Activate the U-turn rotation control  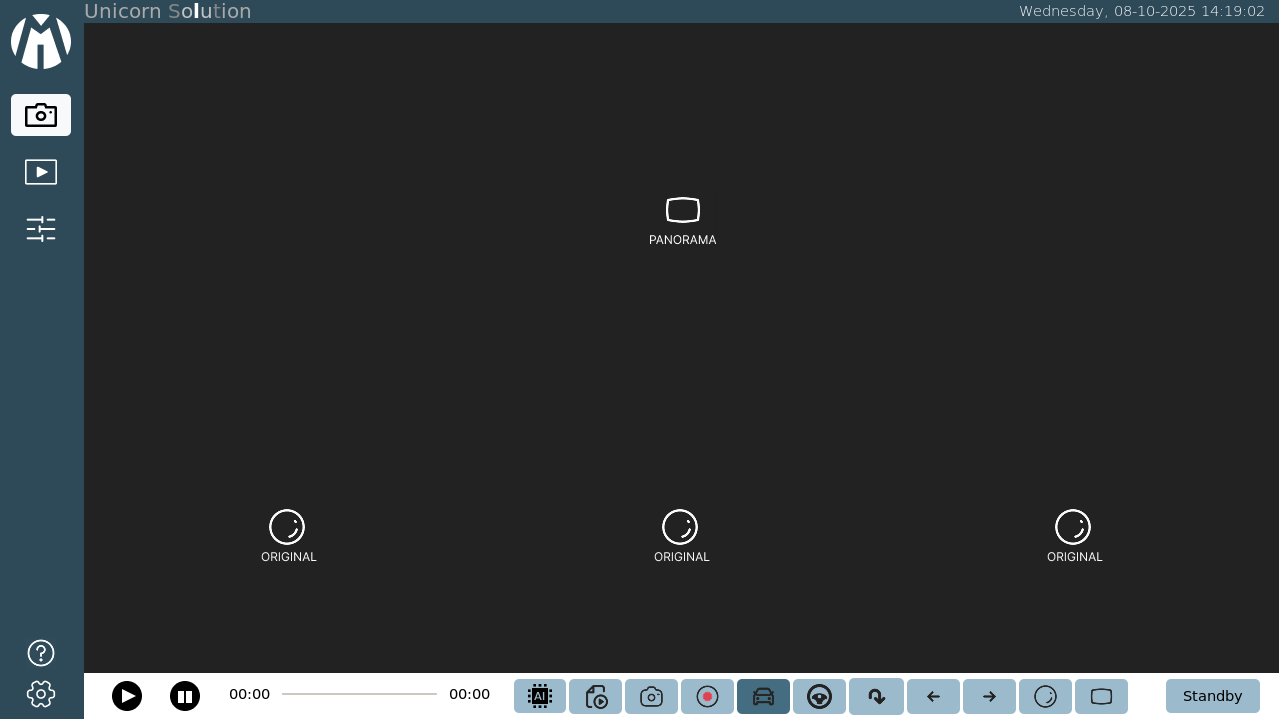point(875,696)
